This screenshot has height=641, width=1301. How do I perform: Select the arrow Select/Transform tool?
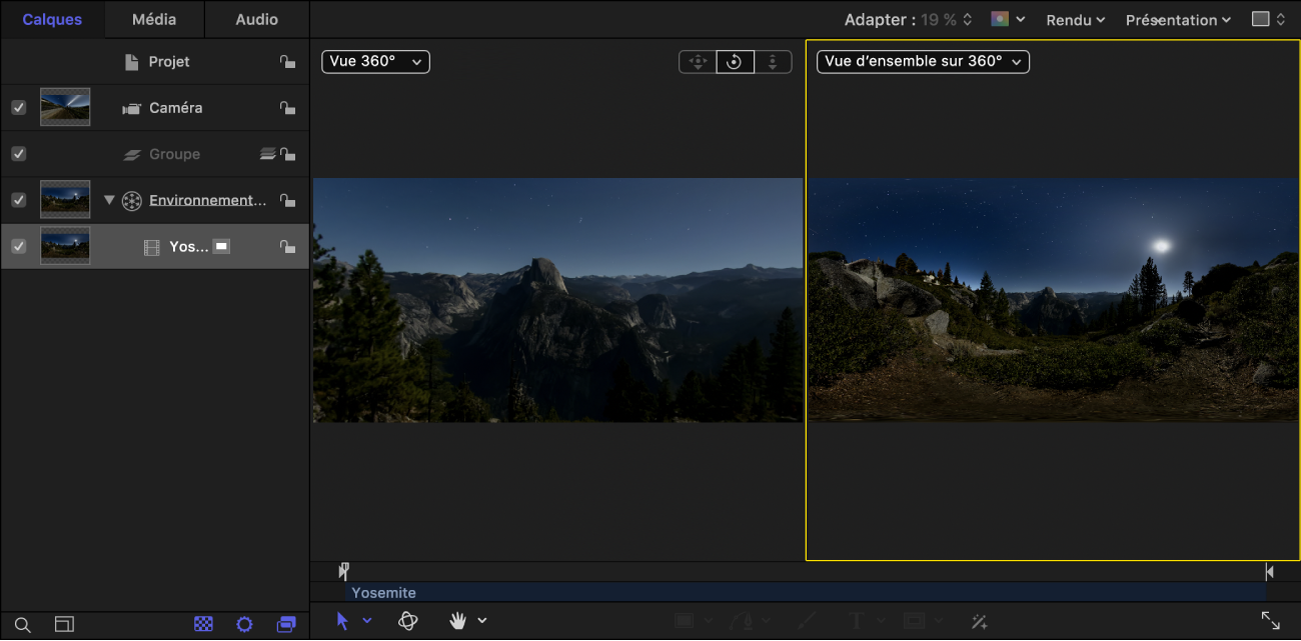(343, 621)
